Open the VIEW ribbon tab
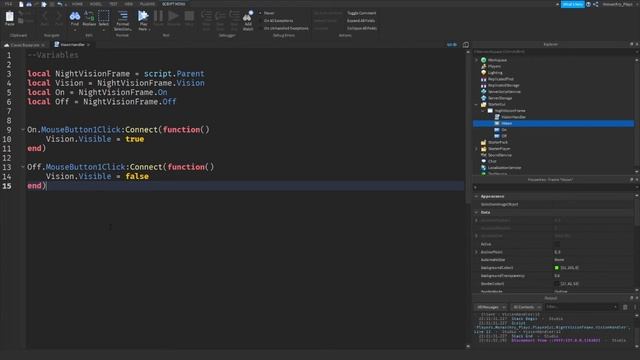Viewport: 640px width, 360px height. [129, 4]
